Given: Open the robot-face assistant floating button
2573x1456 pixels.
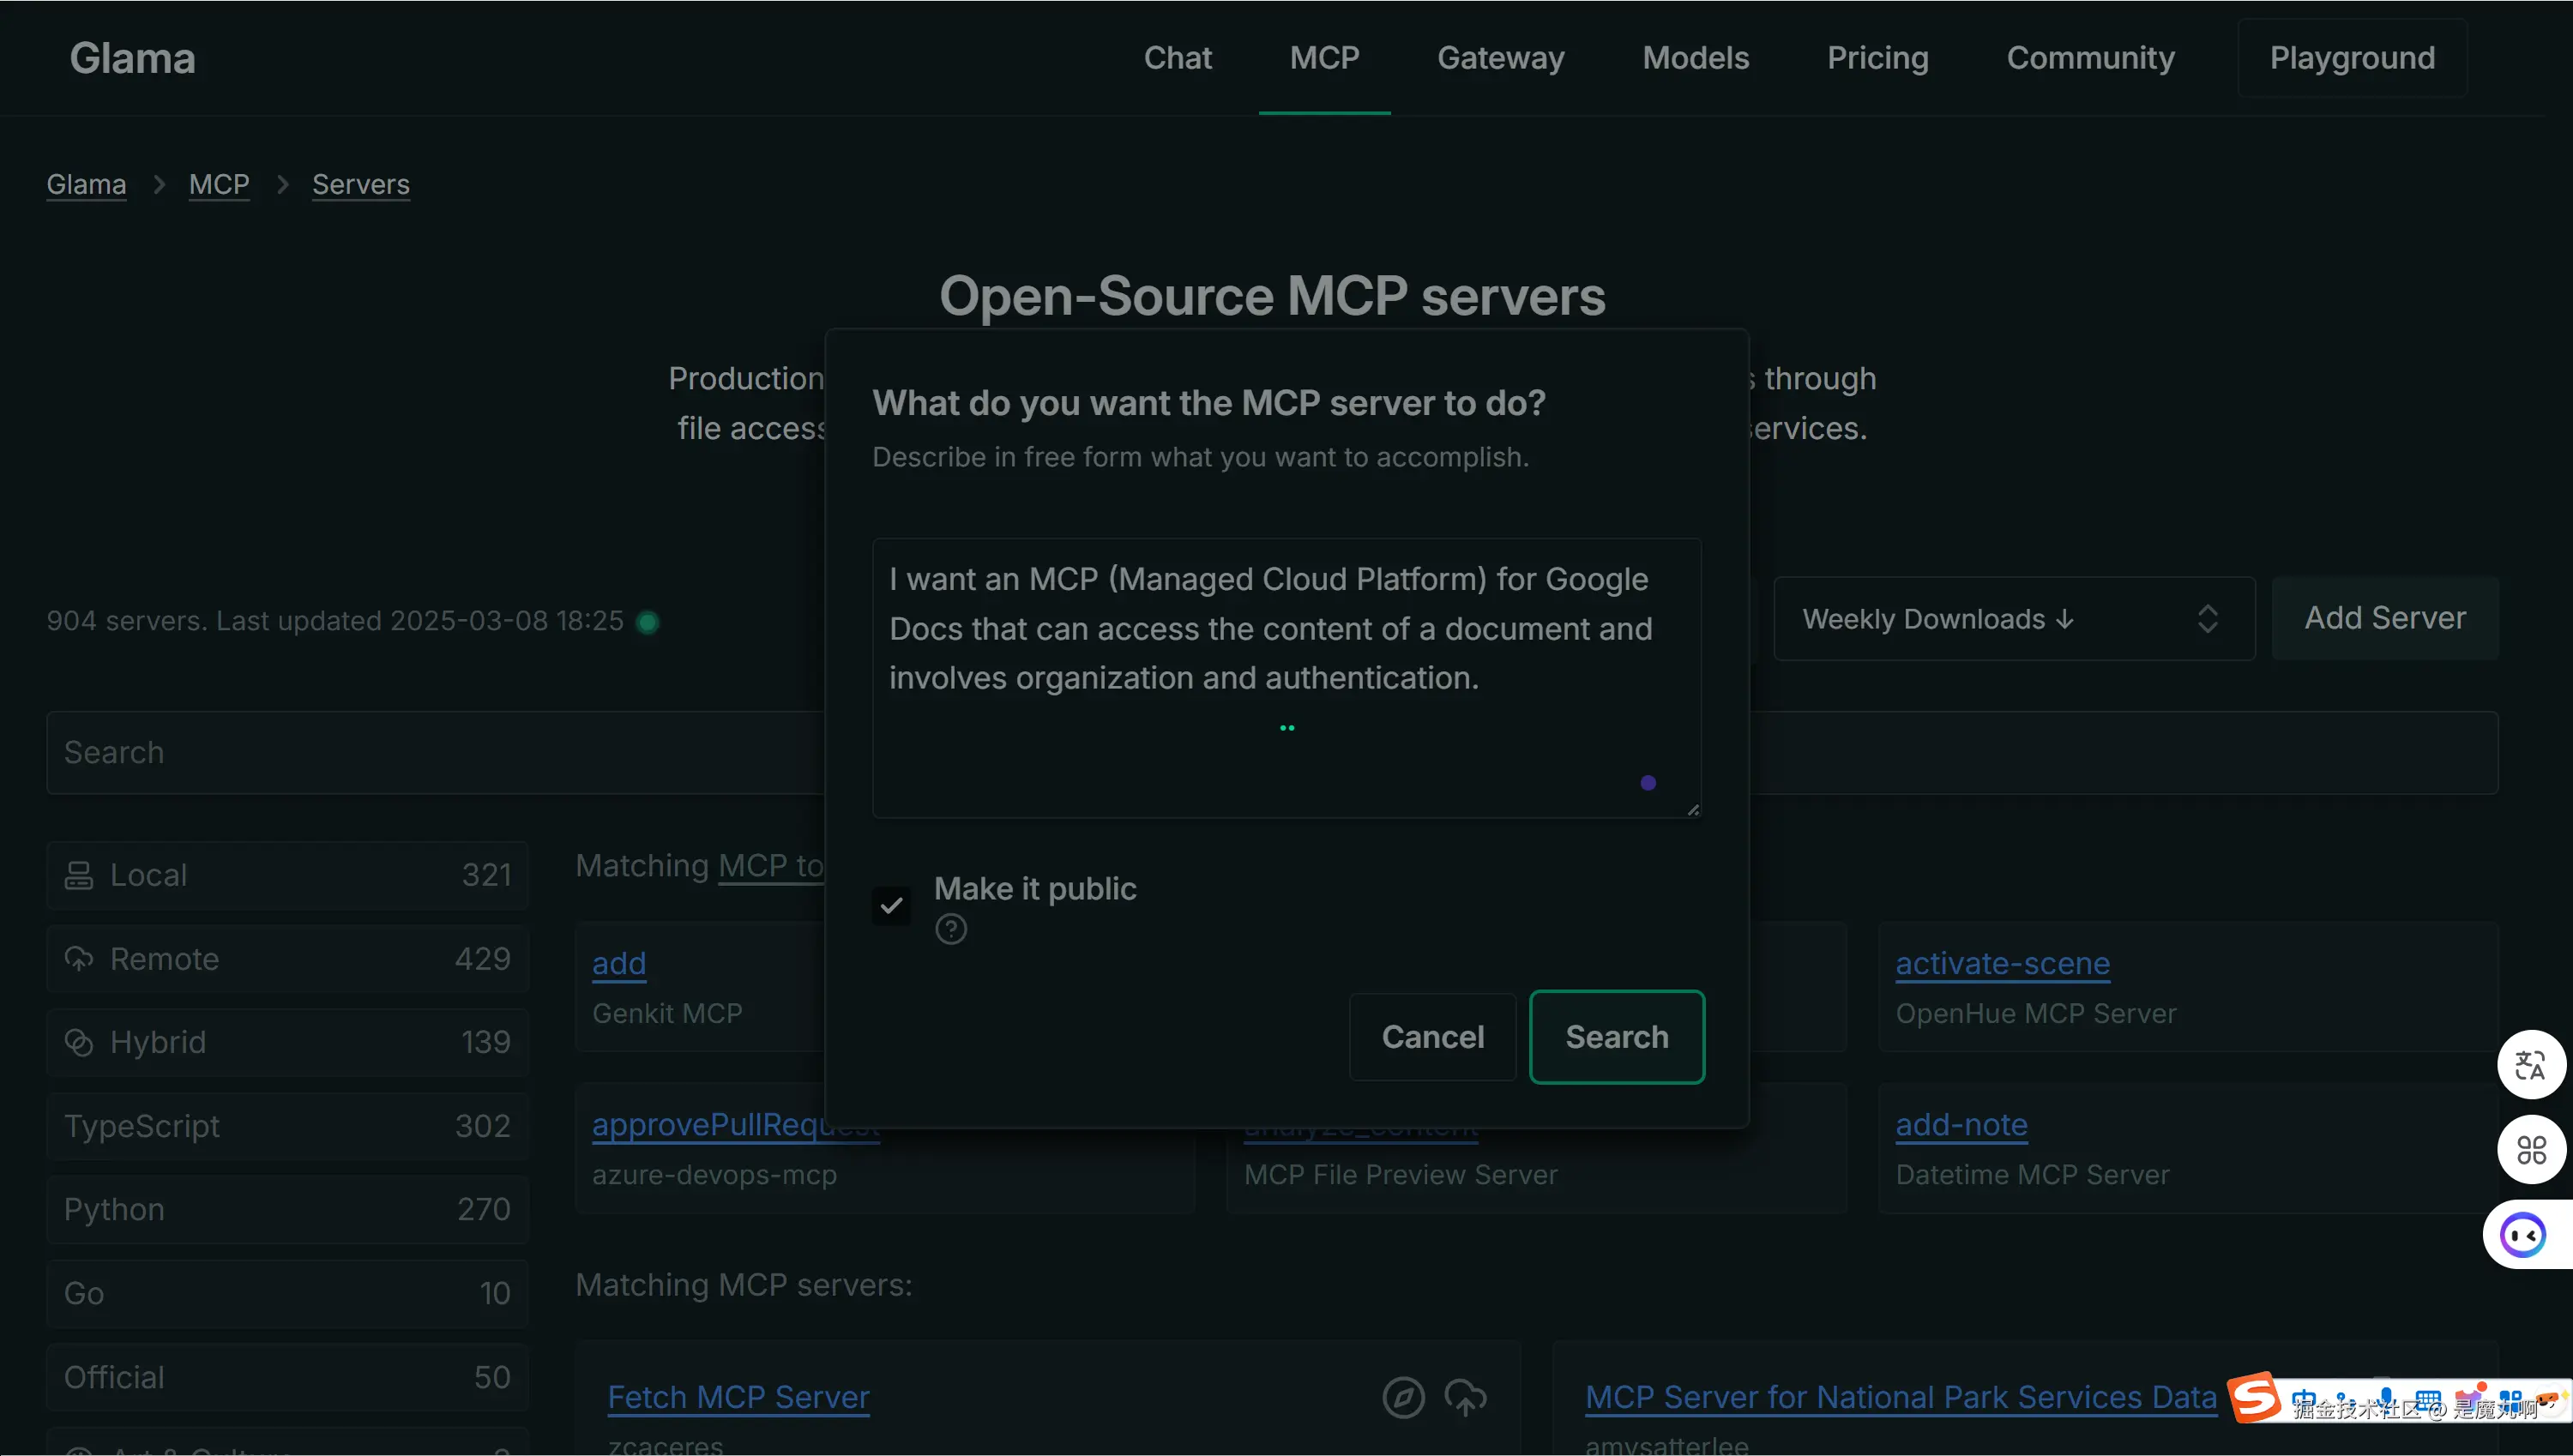Looking at the screenshot, I should [x=2523, y=1235].
